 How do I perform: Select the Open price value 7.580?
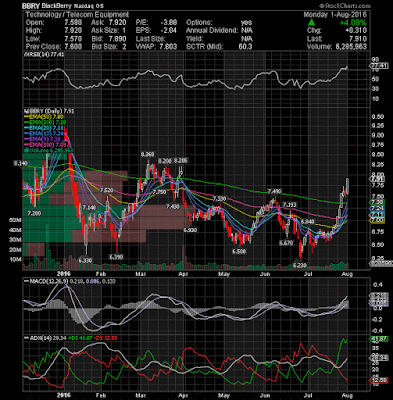point(74,23)
